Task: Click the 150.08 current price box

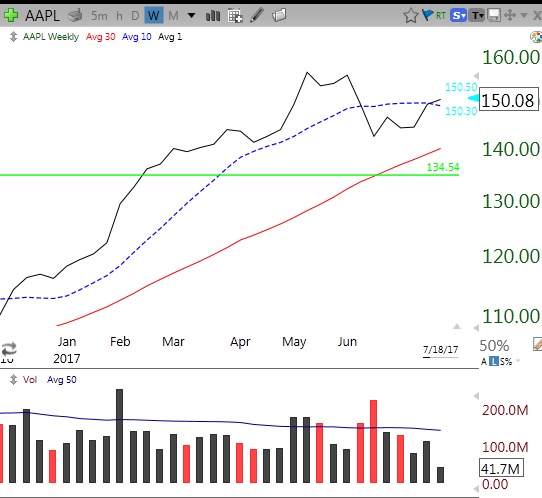Action: 508,100
